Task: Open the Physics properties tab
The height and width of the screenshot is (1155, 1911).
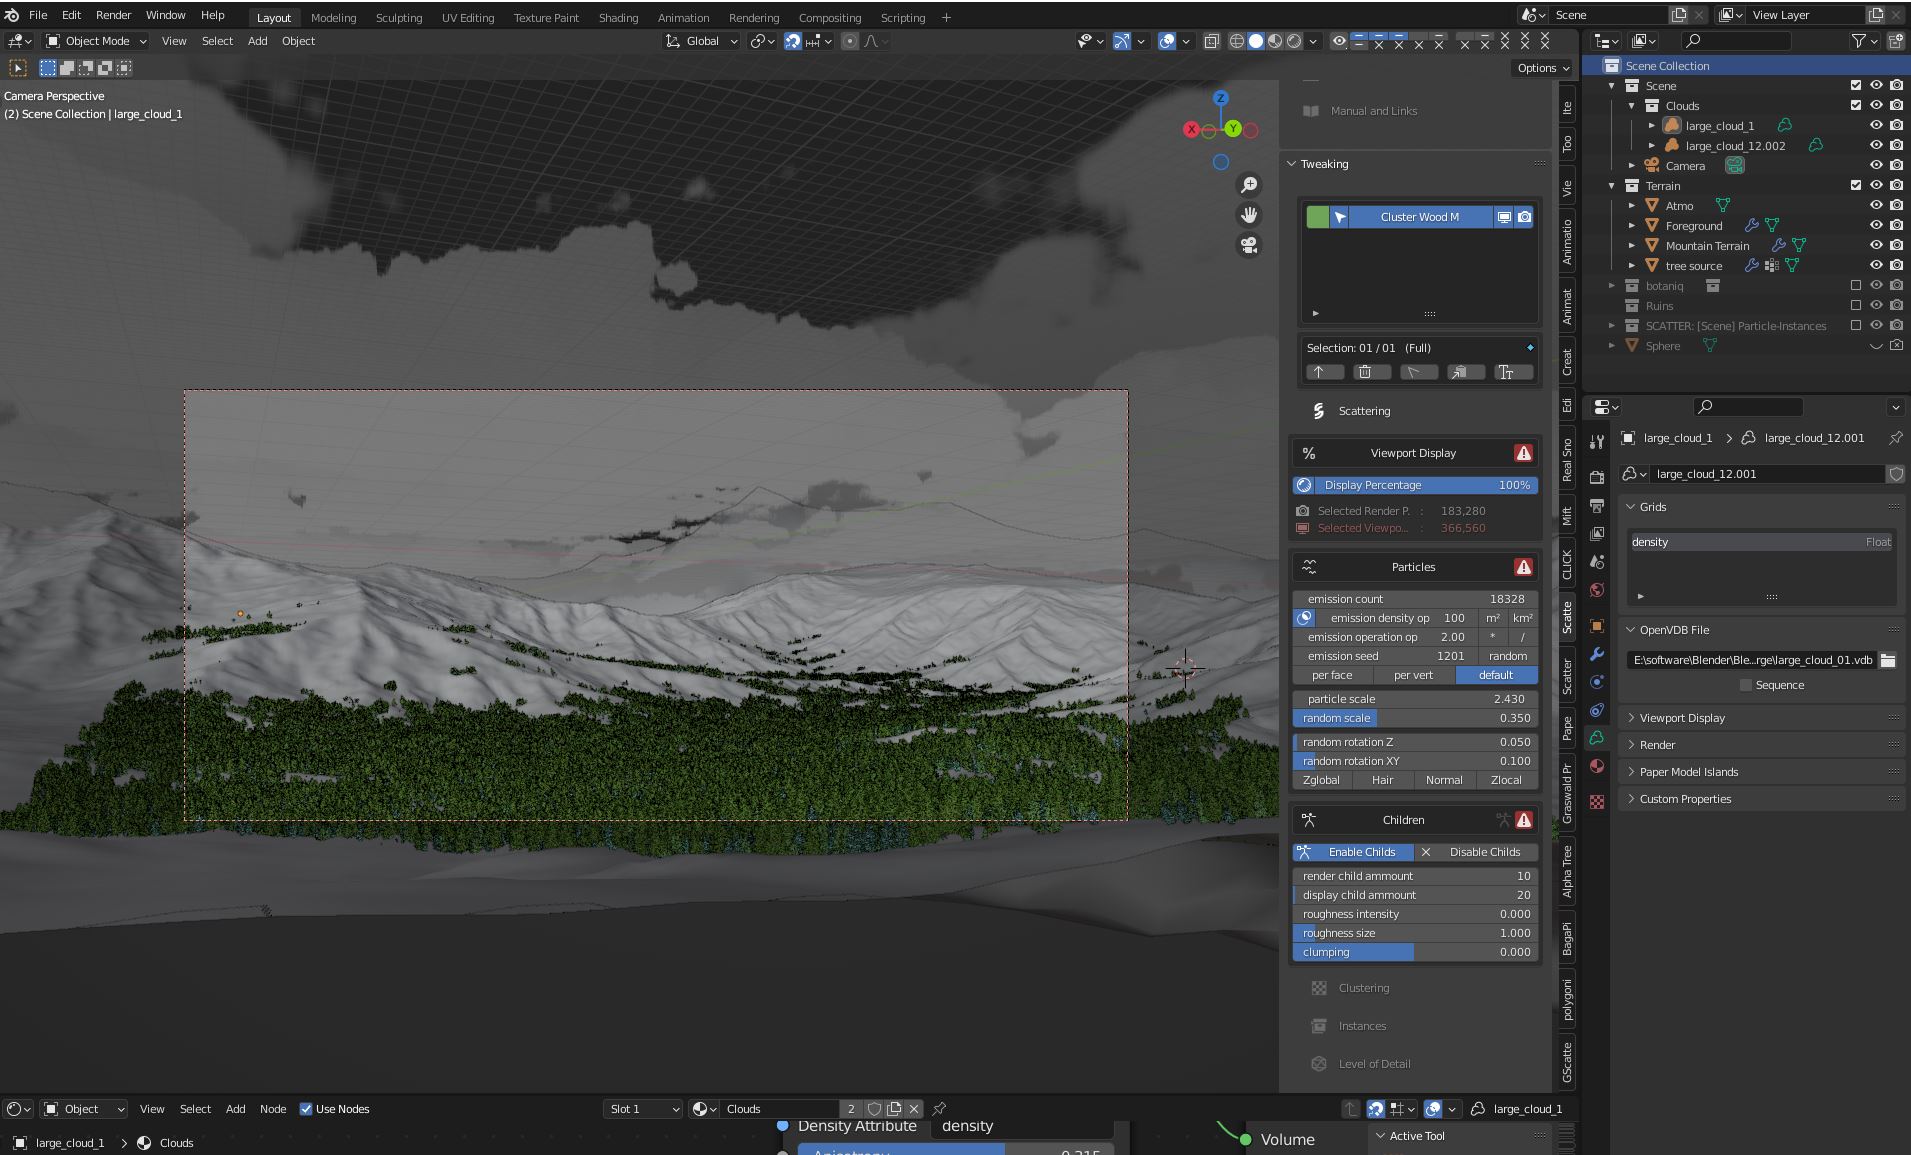Action: tap(1597, 682)
